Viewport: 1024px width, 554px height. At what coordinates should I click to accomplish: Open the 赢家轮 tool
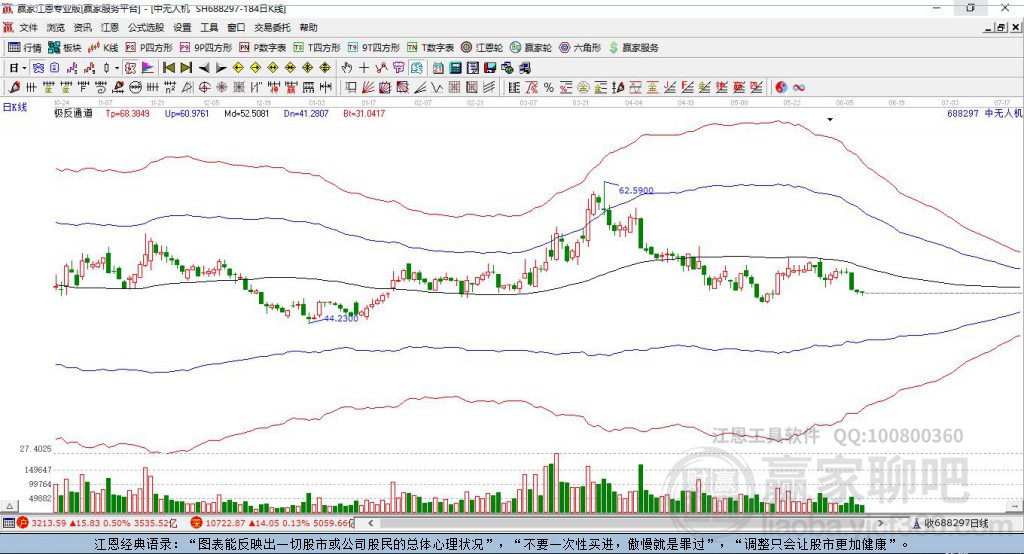[x=530, y=48]
